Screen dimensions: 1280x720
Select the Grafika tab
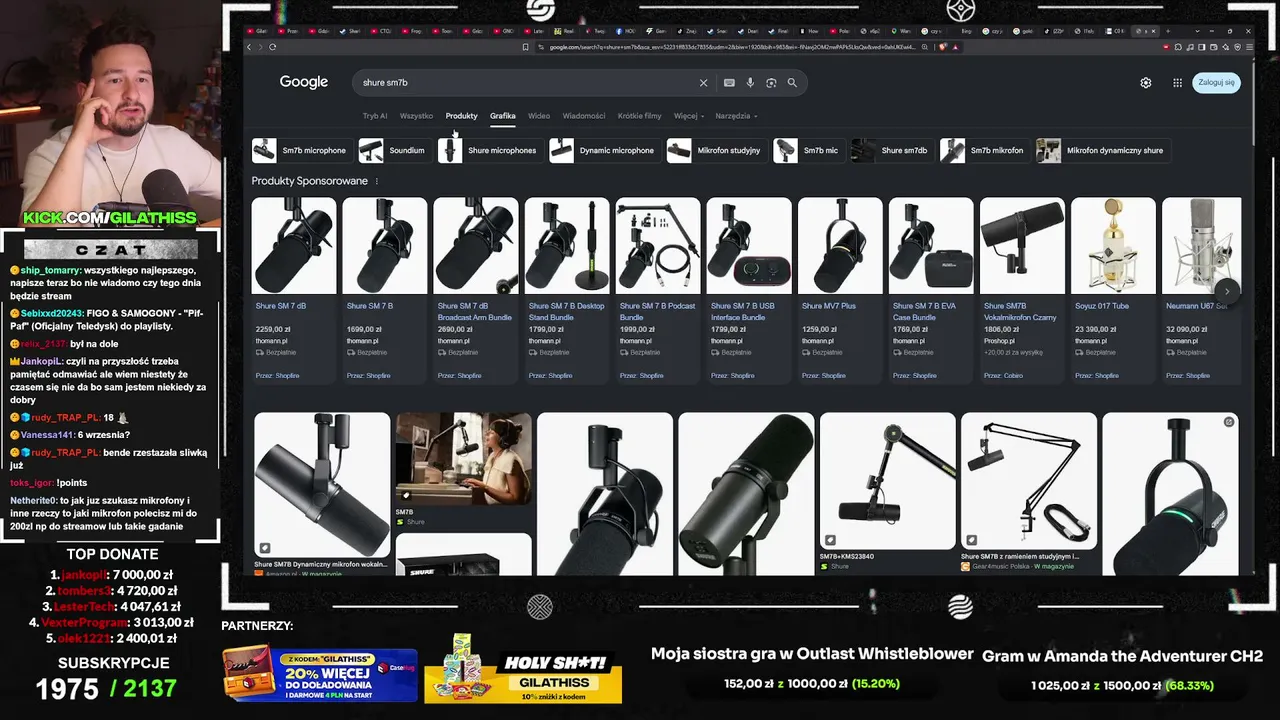[x=503, y=116]
